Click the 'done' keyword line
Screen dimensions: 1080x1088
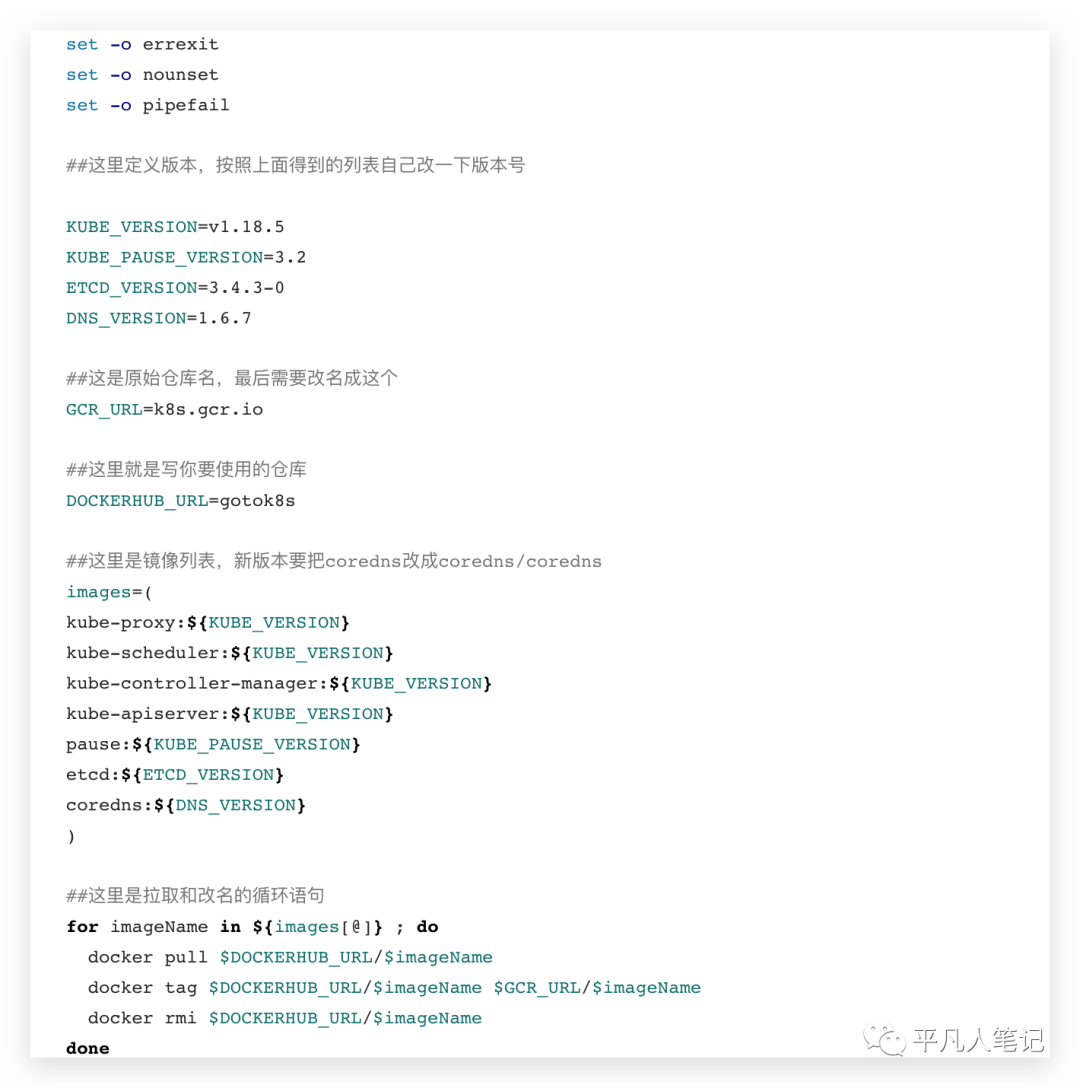[x=87, y=1048]
